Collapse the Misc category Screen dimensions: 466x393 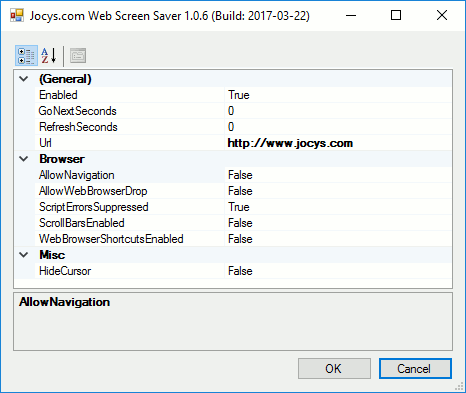24,255
